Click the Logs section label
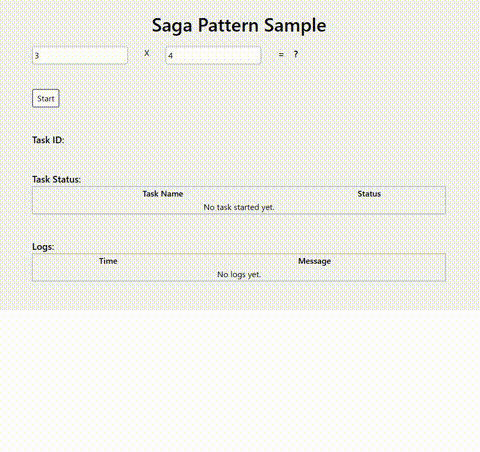The image size is (480, 452). (43, 247)
